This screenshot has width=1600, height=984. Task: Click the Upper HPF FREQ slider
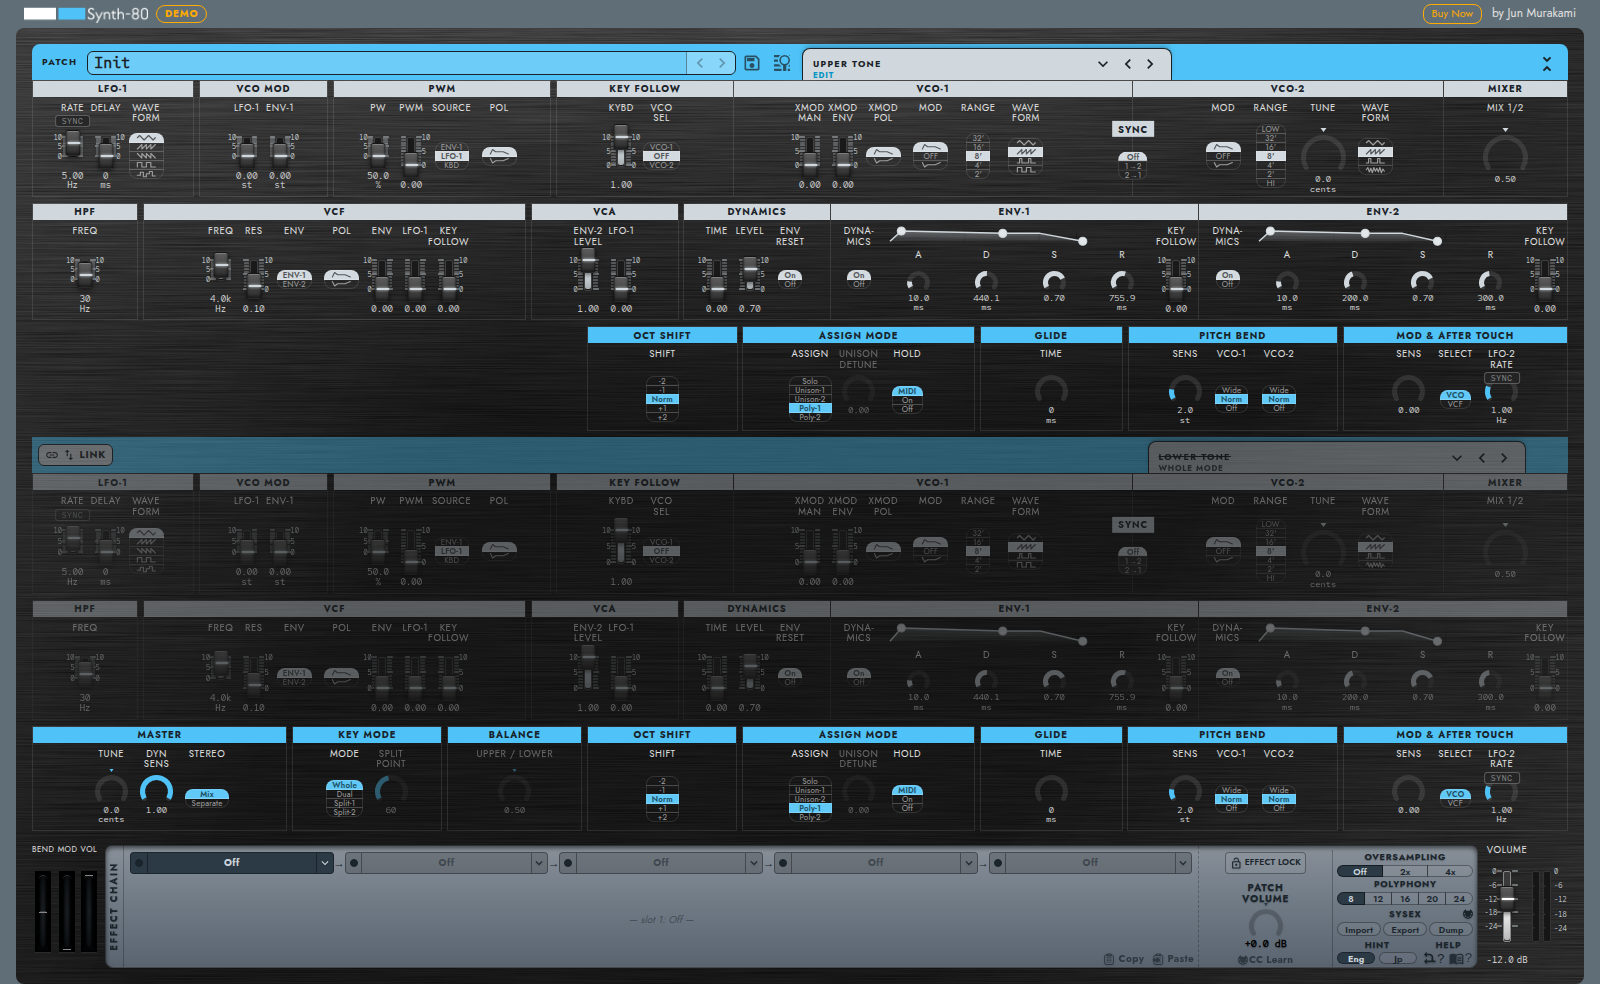point(84,272)
